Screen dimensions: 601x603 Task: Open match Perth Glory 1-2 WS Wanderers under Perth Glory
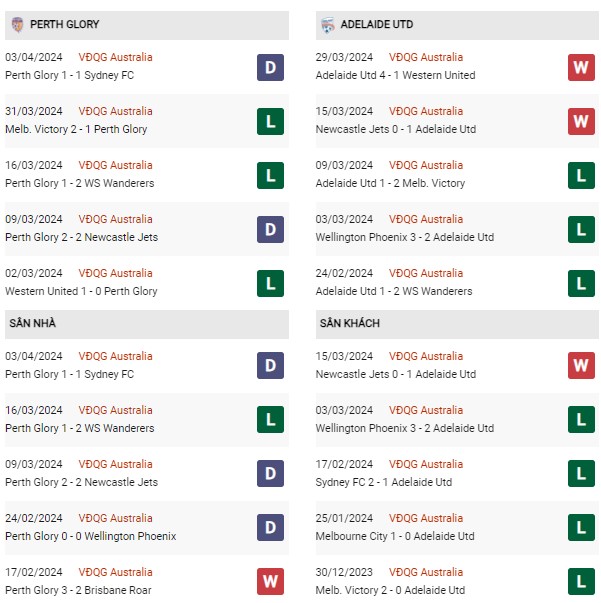pos(80,183)
